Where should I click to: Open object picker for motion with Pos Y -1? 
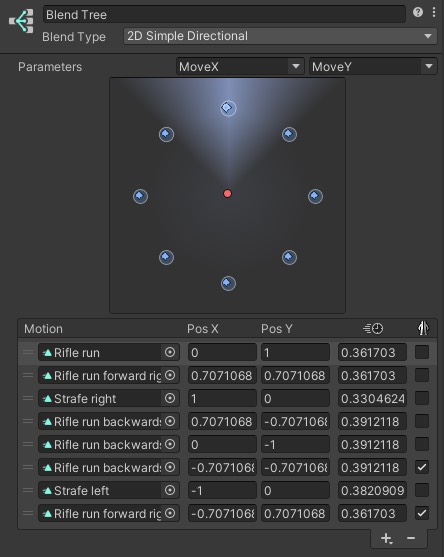point(170,444)
